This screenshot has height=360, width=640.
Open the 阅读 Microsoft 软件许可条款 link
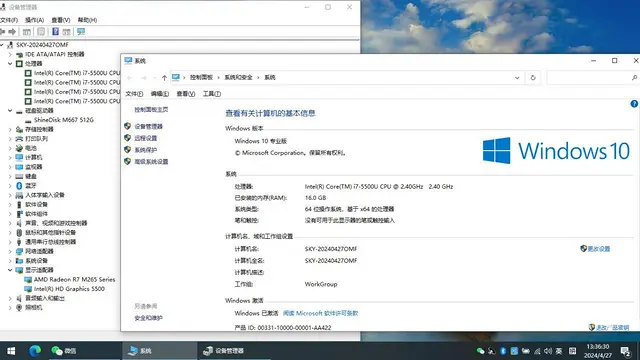[x=320, y=313]
